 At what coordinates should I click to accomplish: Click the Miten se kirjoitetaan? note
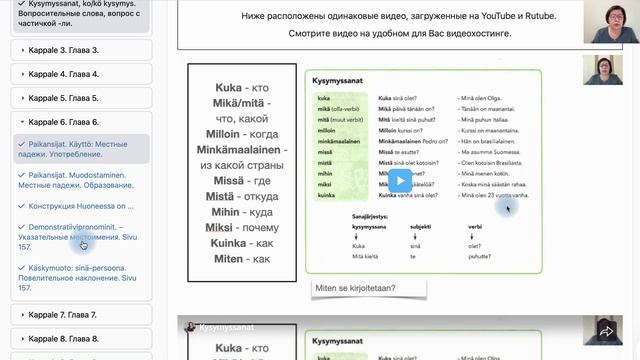tap(369, 289)
